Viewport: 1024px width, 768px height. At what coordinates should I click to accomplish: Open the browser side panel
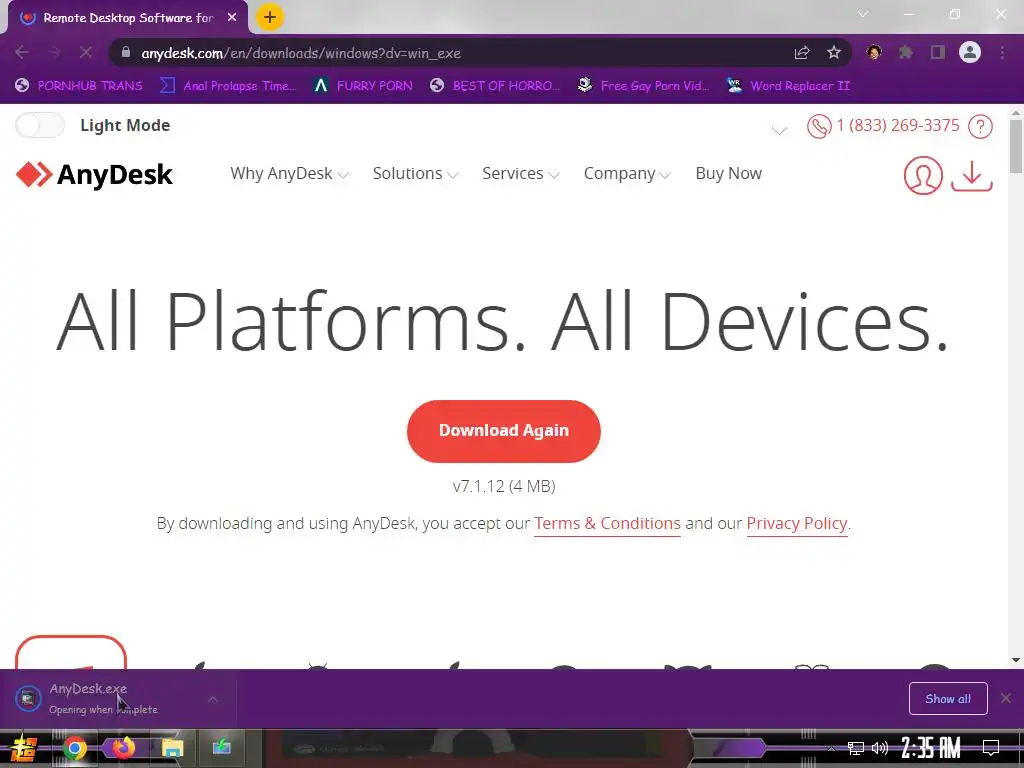pyautogui.click(x=938, y=52)
